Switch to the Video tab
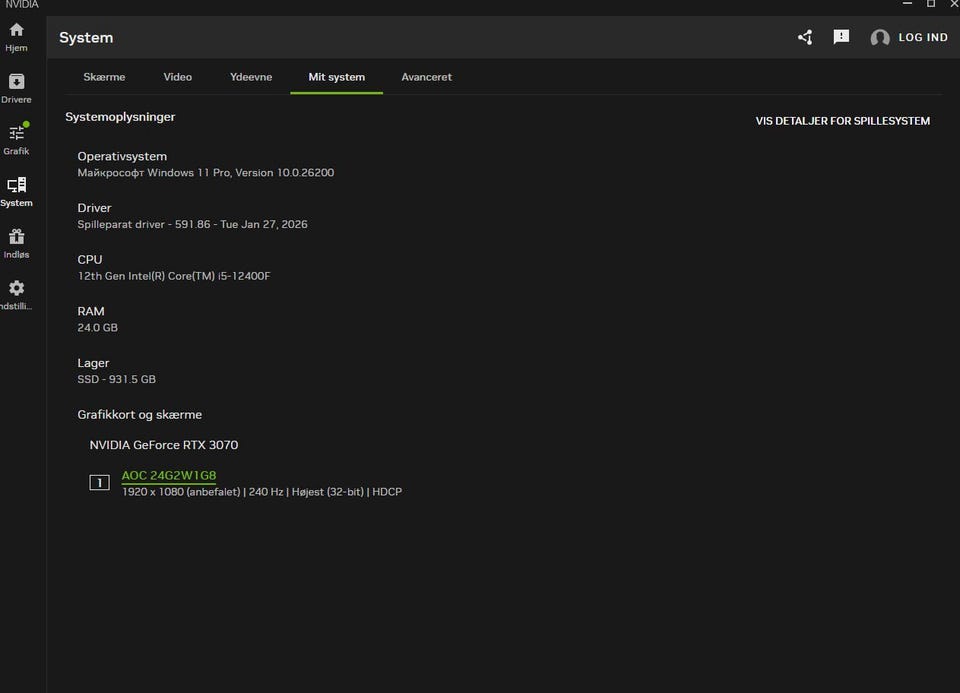Viewport: 960px width, 693px height. pyautogui.click(x=178, y=77)
